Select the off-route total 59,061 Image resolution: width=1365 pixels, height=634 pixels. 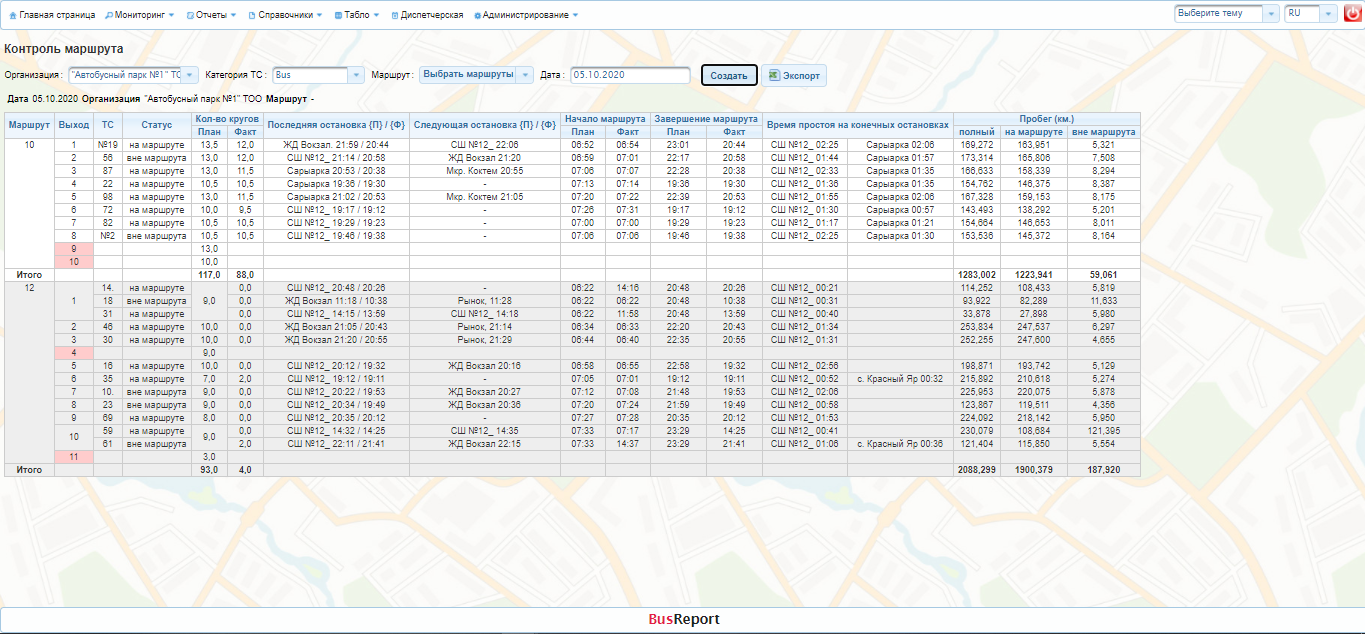1103,274
